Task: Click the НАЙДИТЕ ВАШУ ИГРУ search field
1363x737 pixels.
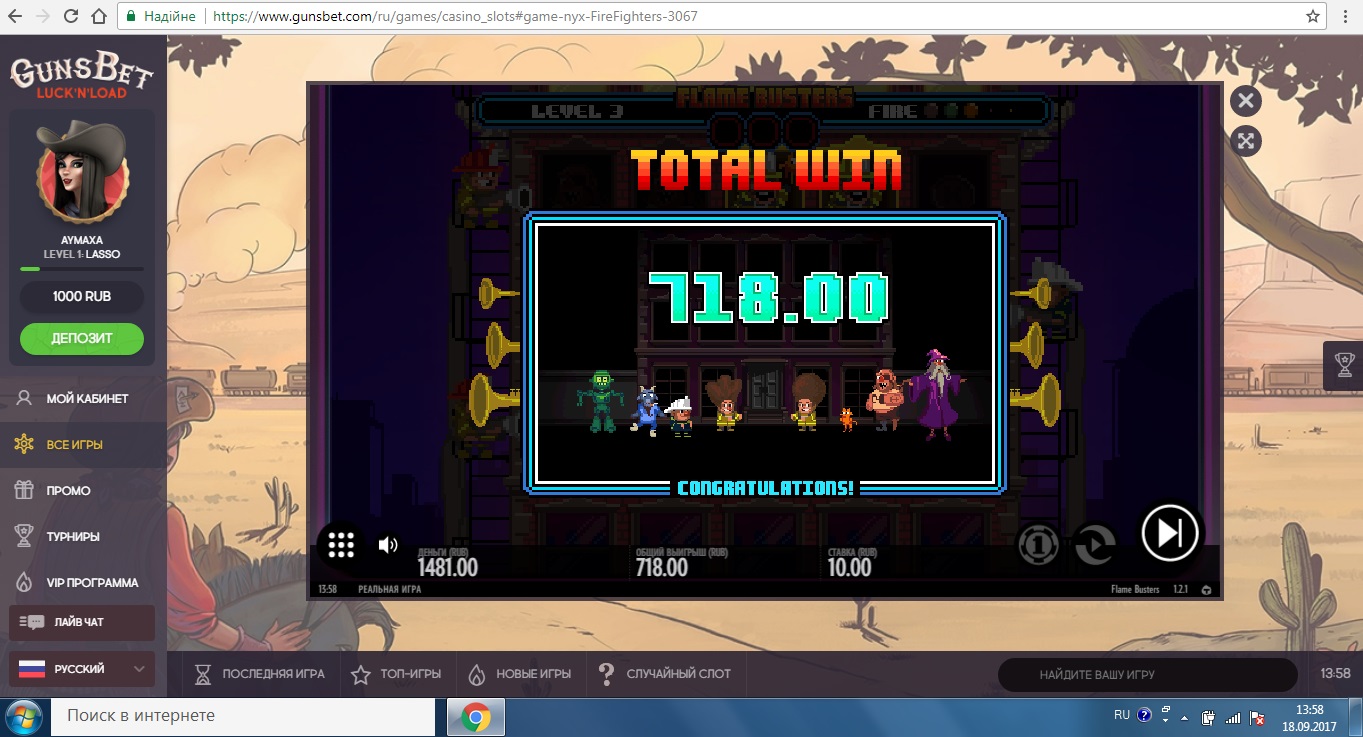Action: 1148,675
